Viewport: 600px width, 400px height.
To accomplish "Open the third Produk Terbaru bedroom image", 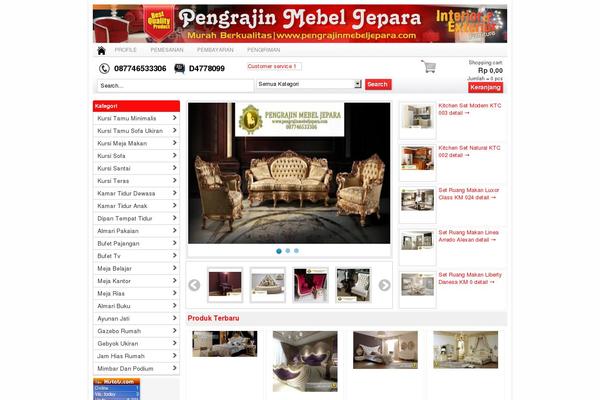I will point(385,350).
